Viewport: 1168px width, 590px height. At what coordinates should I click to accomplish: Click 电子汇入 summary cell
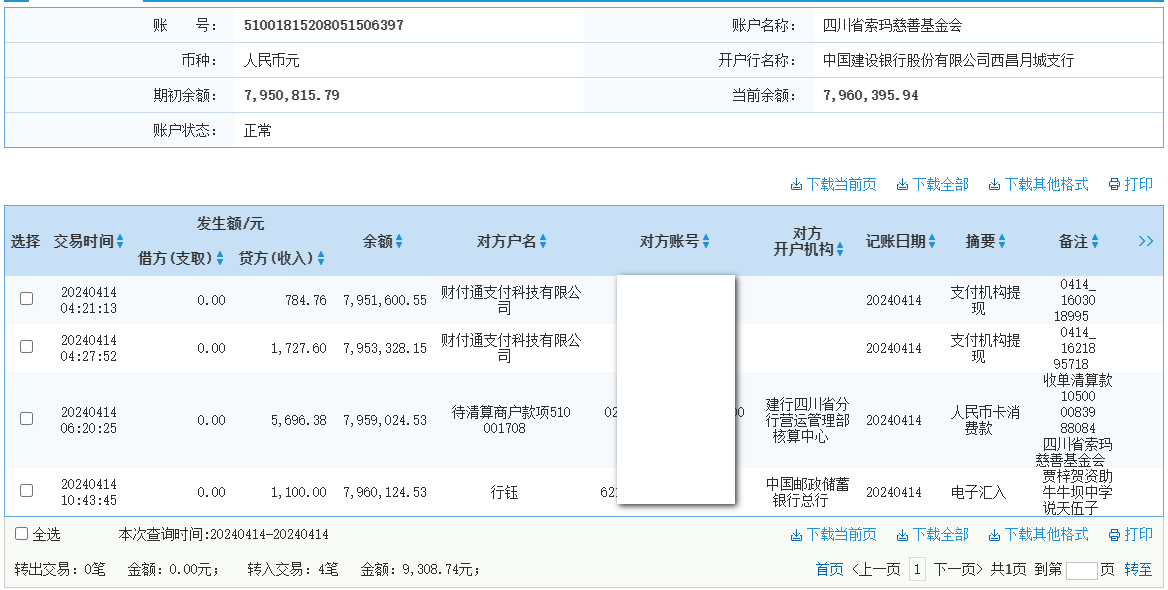click(x=979, y=492)
